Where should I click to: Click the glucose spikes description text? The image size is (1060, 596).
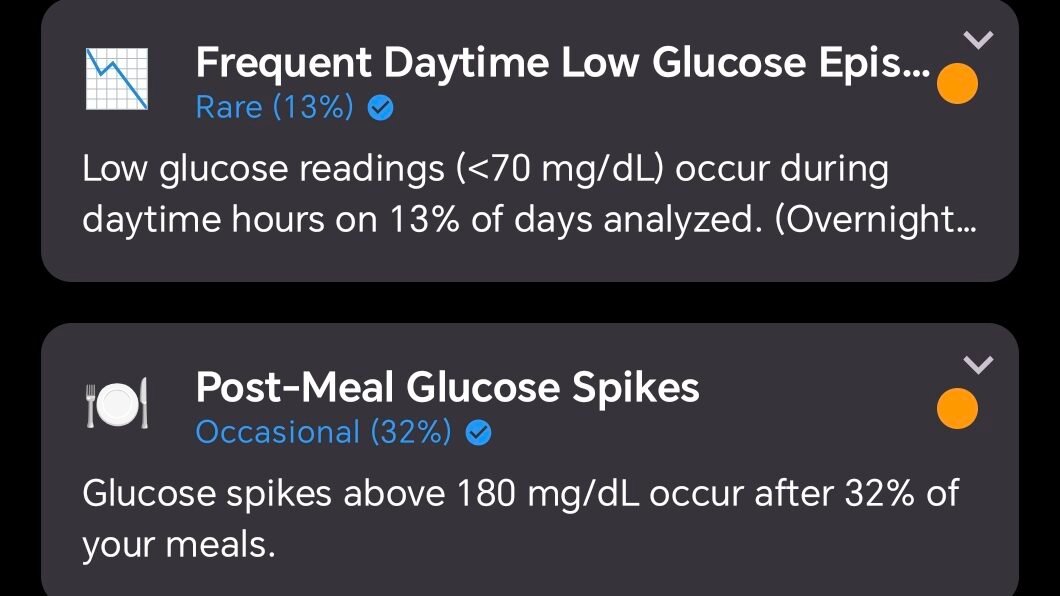pyautogui.click(x=520, y=494)
